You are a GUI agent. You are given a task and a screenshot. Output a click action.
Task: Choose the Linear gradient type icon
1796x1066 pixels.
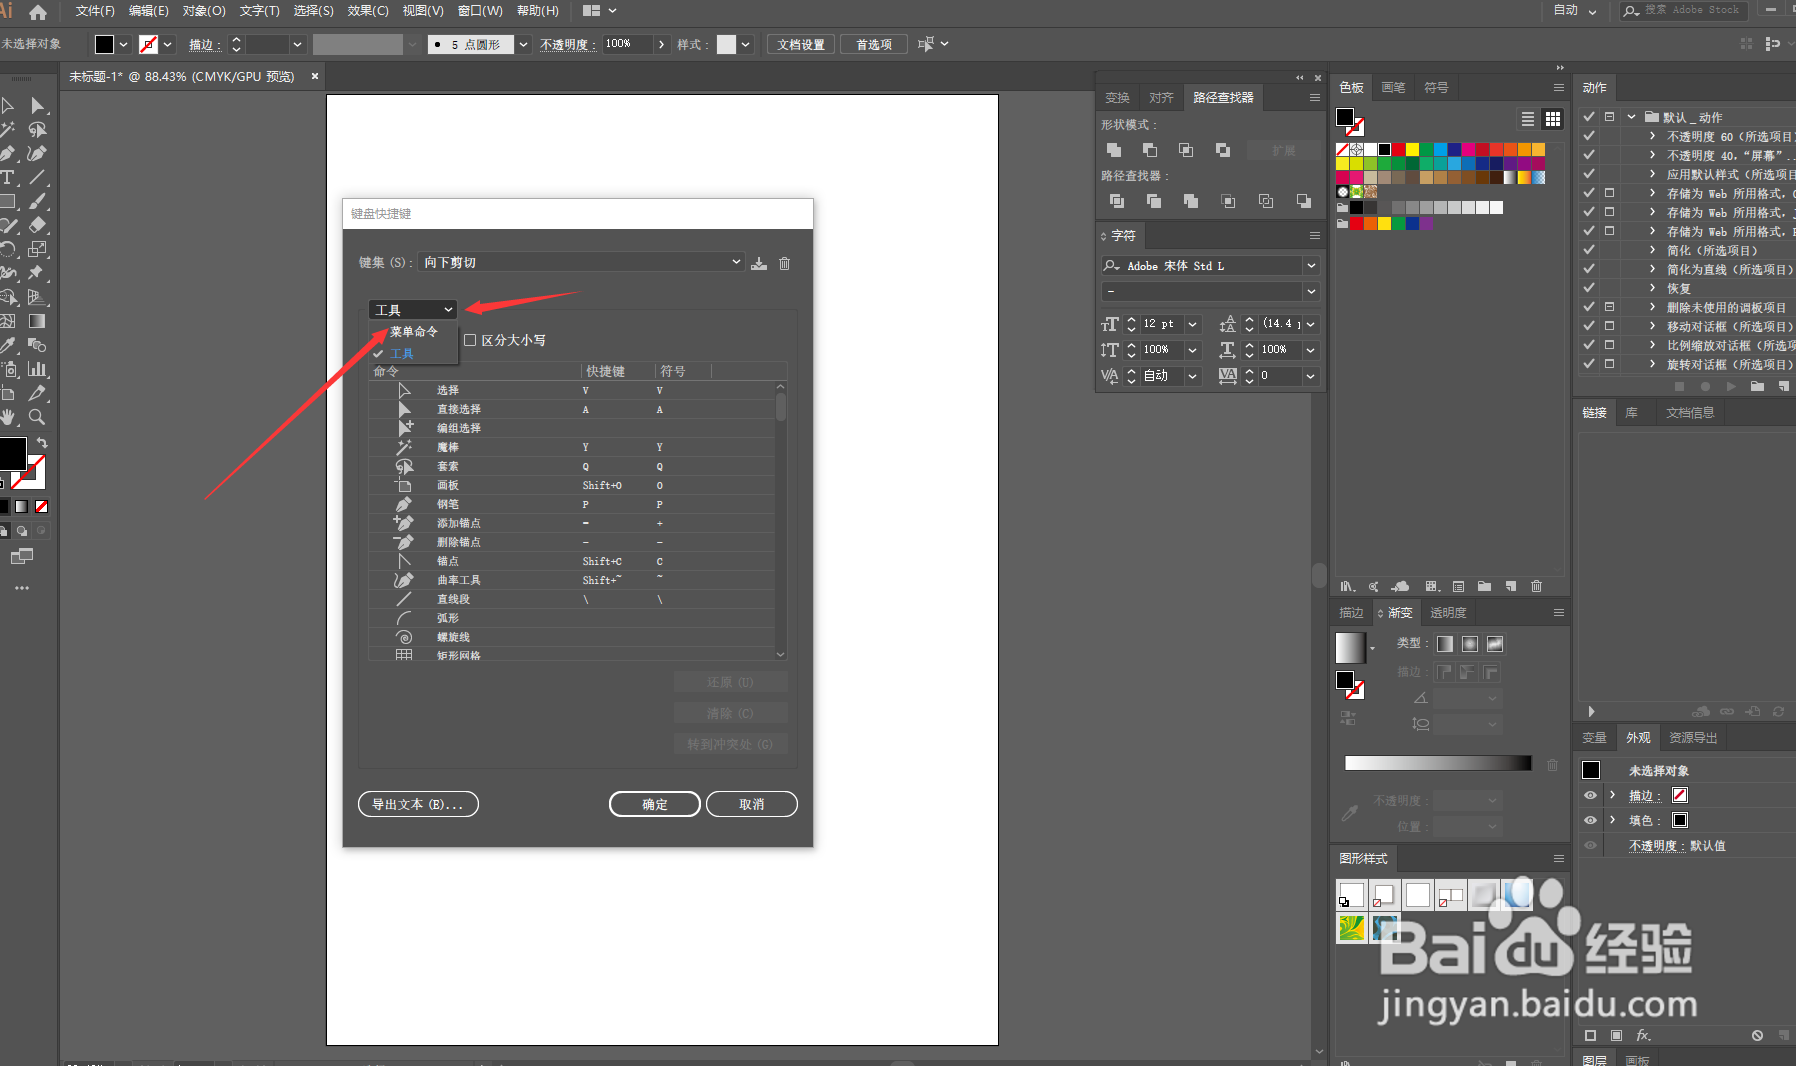click(x=1445, y=644)
